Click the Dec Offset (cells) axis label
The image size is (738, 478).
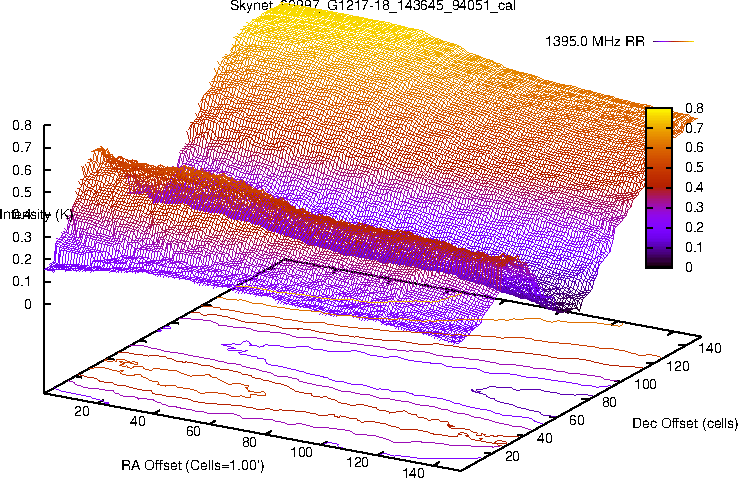point(684,423)
